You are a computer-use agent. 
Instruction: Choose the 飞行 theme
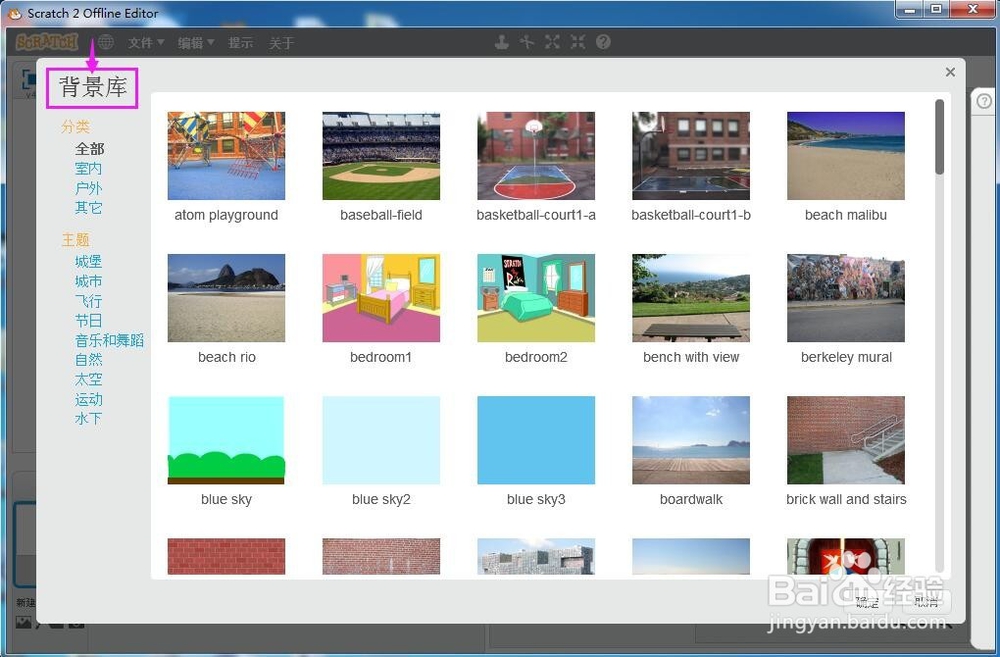(88, 301)
